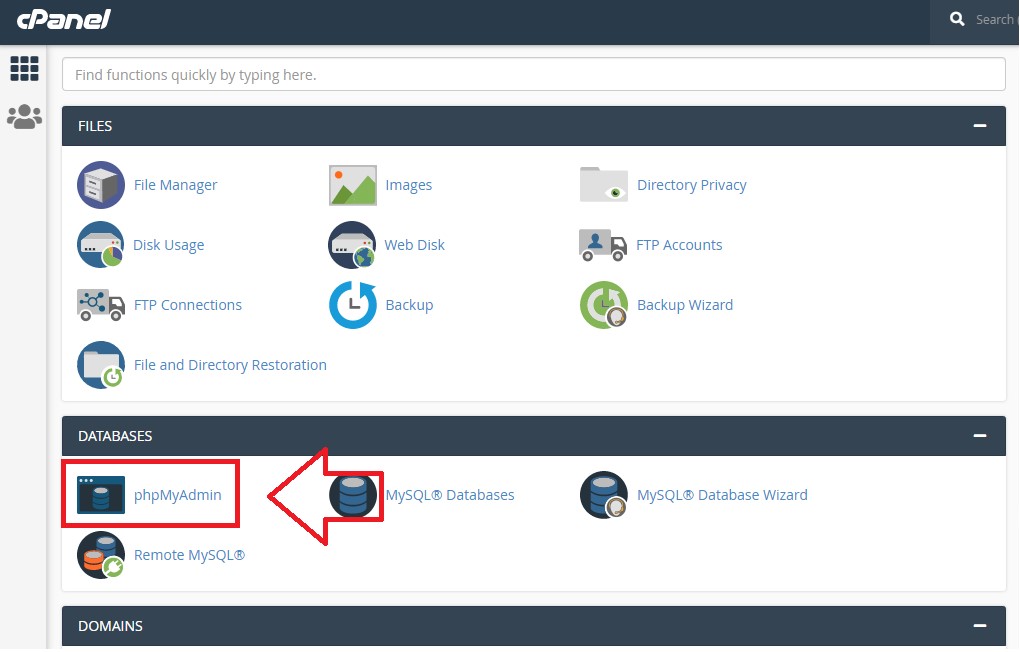Screen dimensions: 1020x652
Task: Open the home grid icon in sidebar
Action: click(25, 68)
